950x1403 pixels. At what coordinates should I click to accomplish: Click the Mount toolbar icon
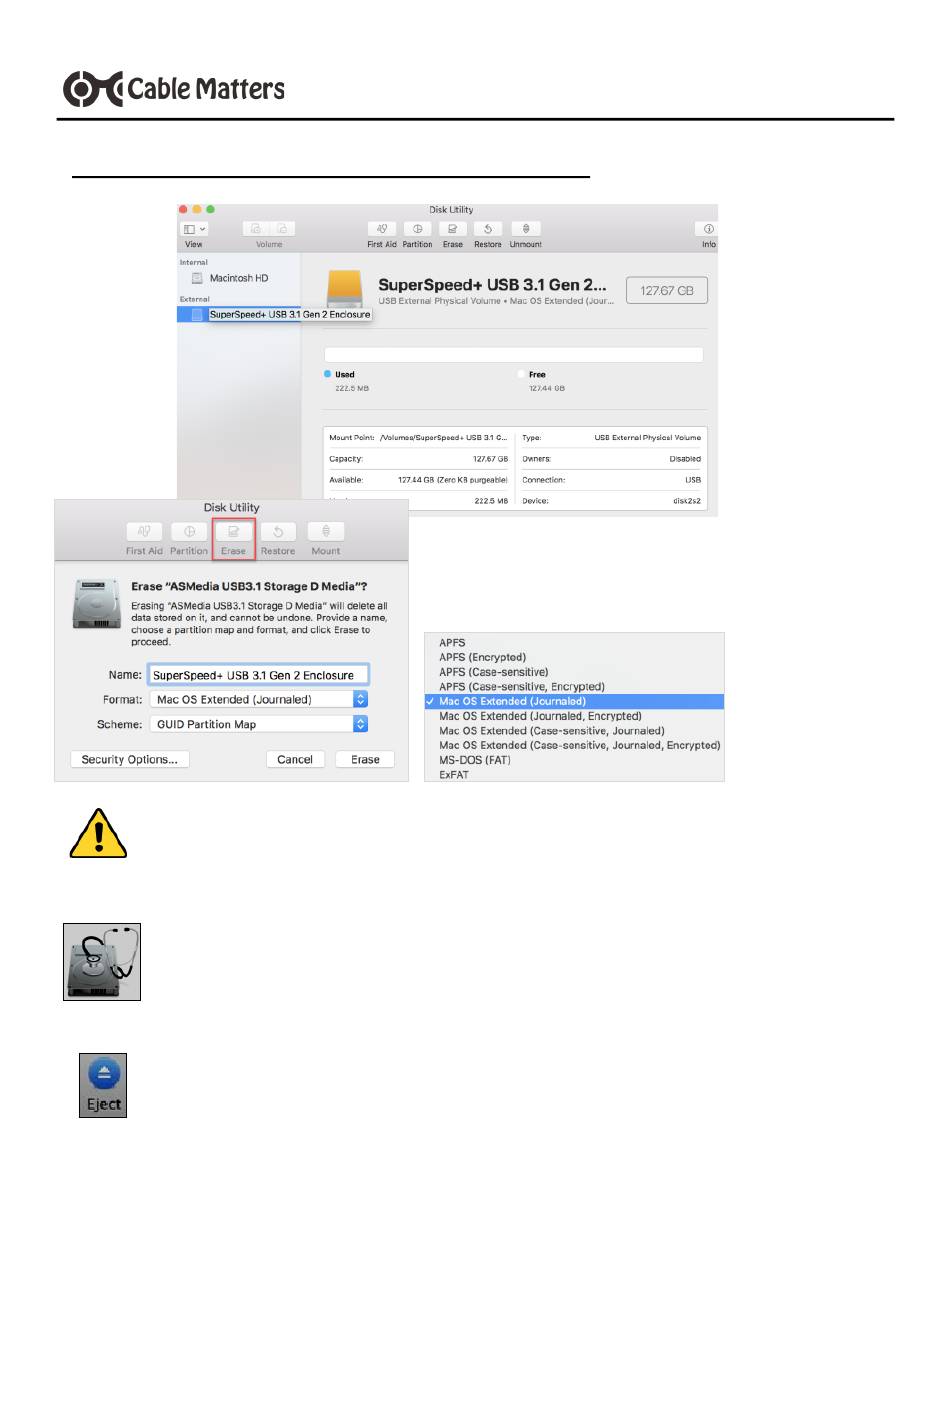pyautogui.click(x=326, y=532)
